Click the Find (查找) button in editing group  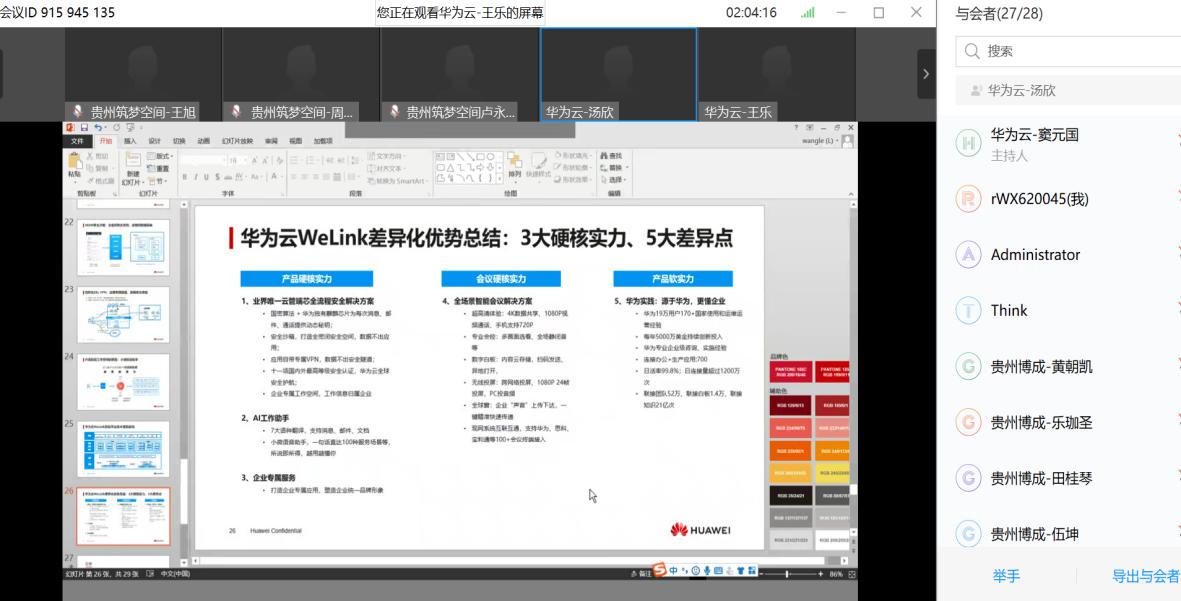pyautogui.click(x=610, y=156)
